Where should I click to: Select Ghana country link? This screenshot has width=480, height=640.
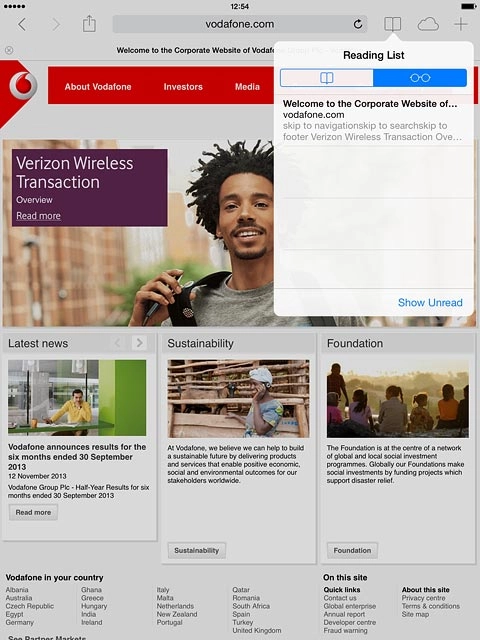click(91, 590)
